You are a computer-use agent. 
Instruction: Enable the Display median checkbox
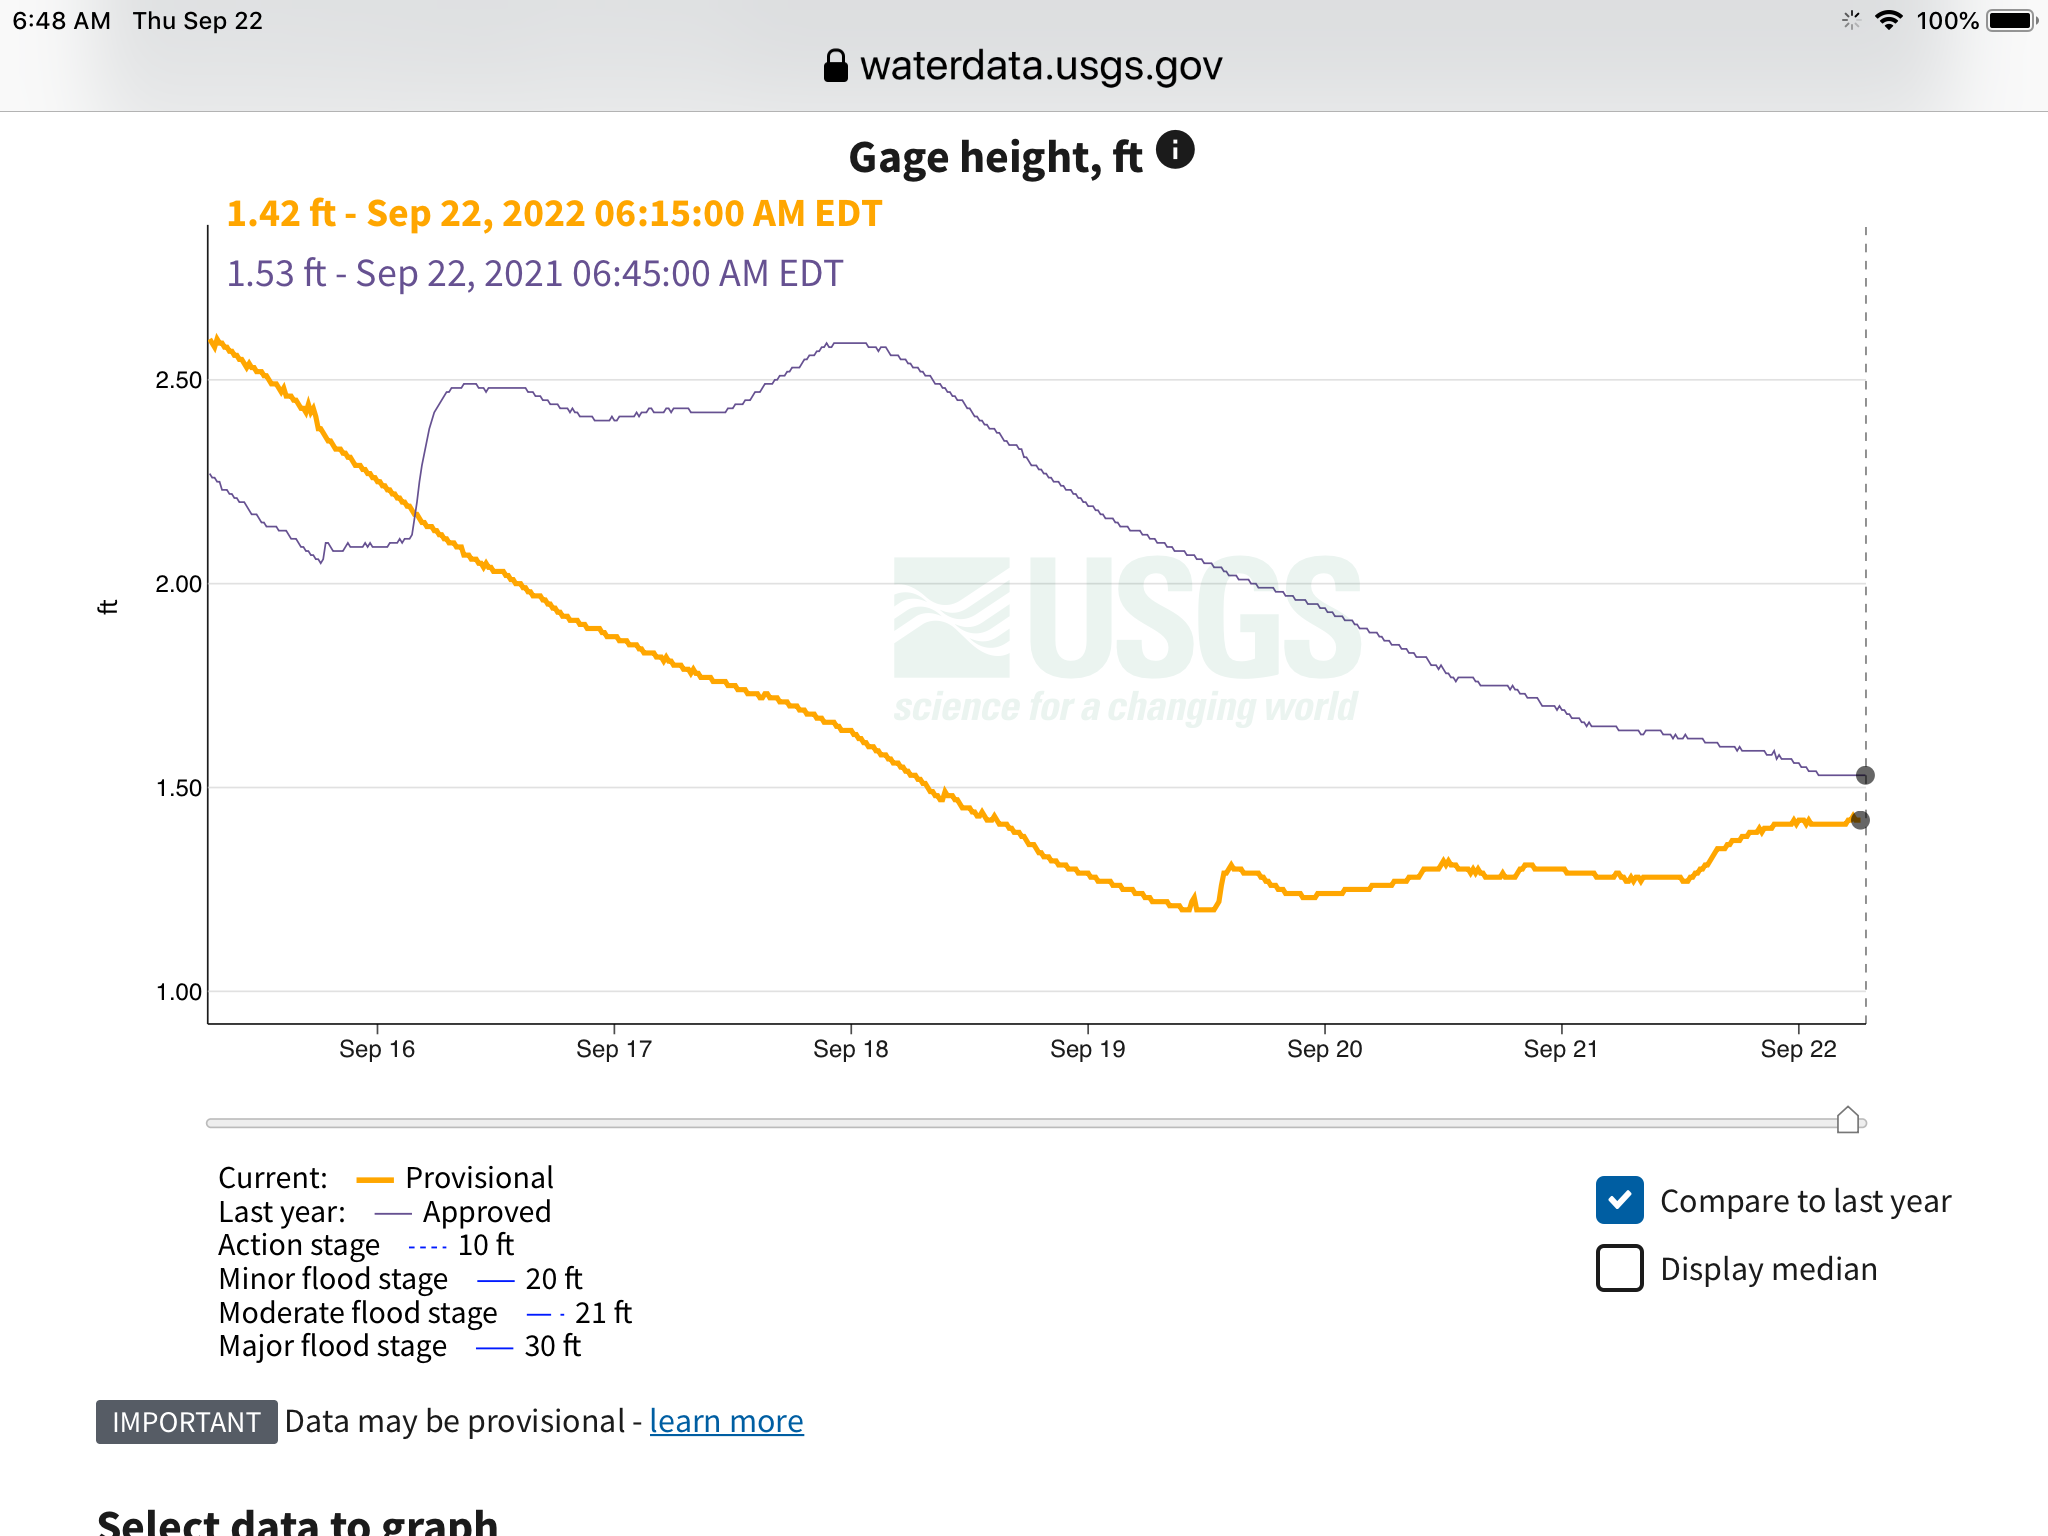pos(1620,1268)
